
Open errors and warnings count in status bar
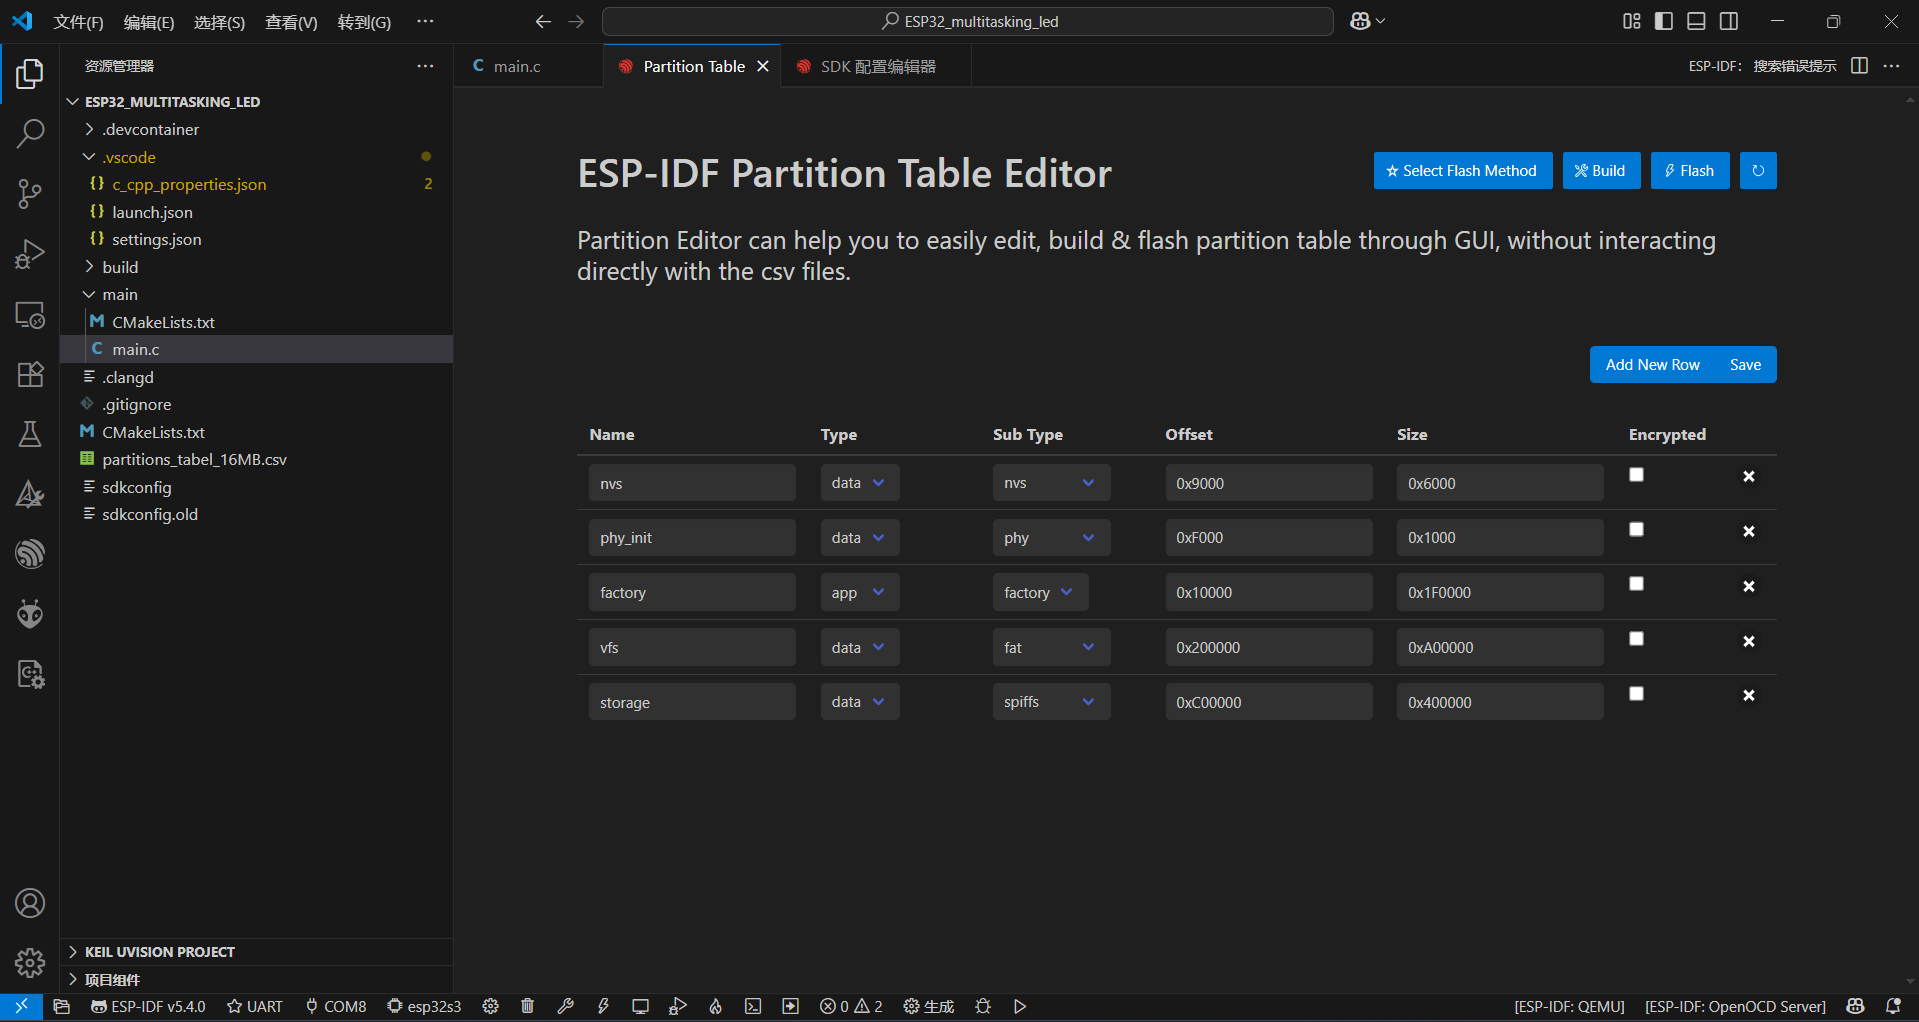[851, 1006]
